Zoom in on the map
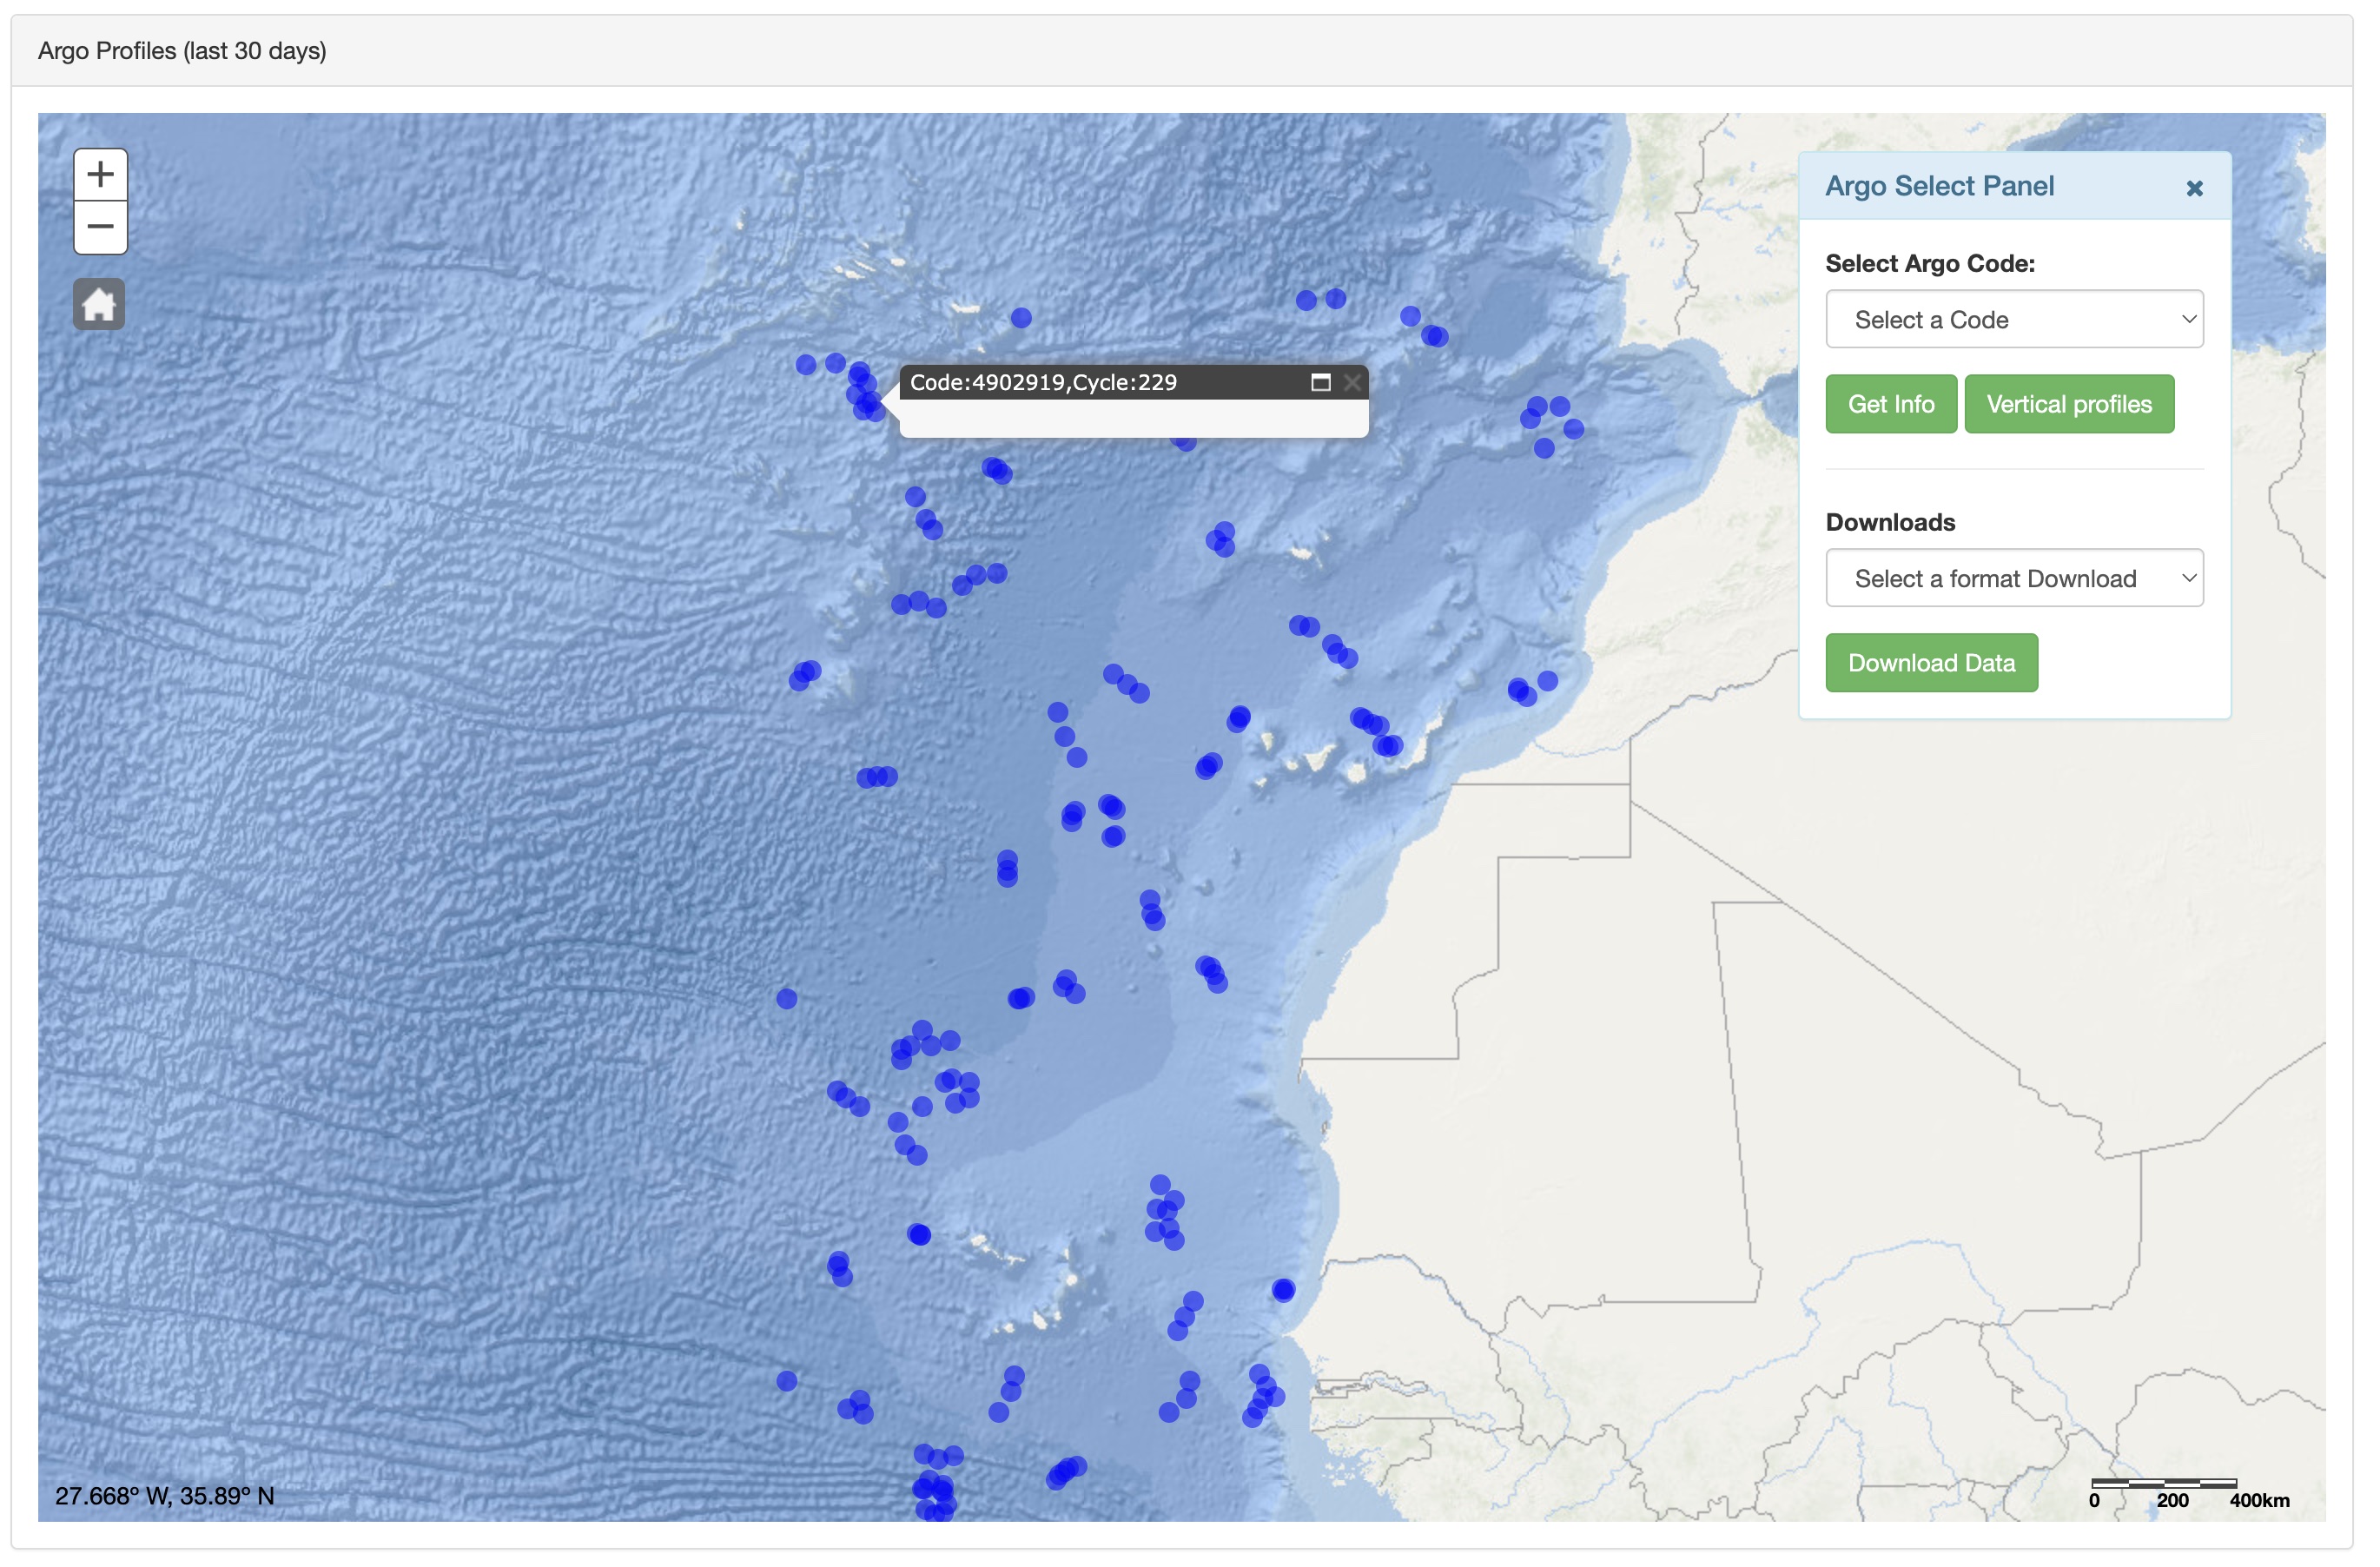The width and height of the screenshot is (2380, 1567). pyautogui.click(x=100, y=175)
